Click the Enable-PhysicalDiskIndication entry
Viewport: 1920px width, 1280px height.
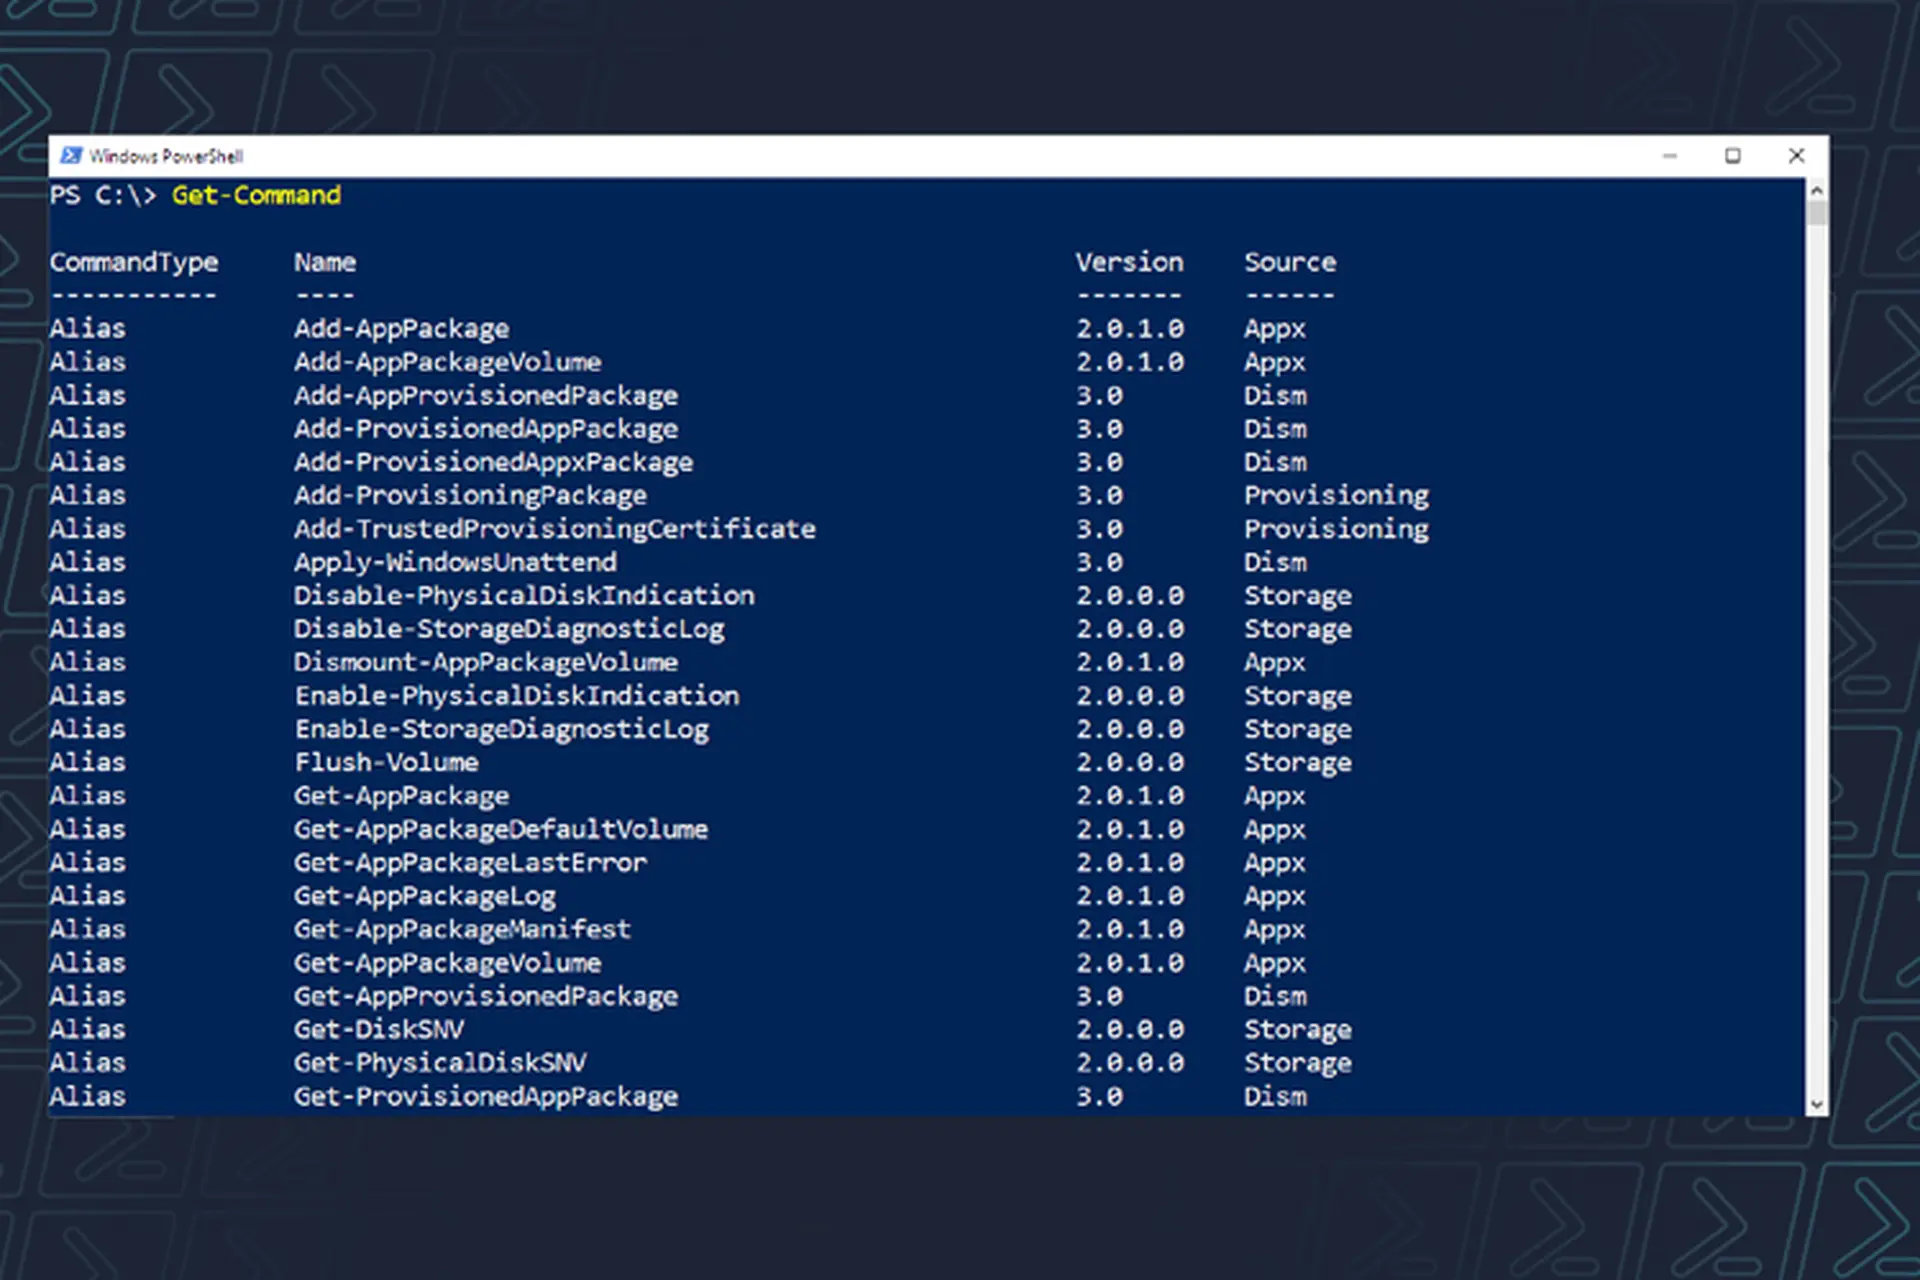tap(517, 696)
